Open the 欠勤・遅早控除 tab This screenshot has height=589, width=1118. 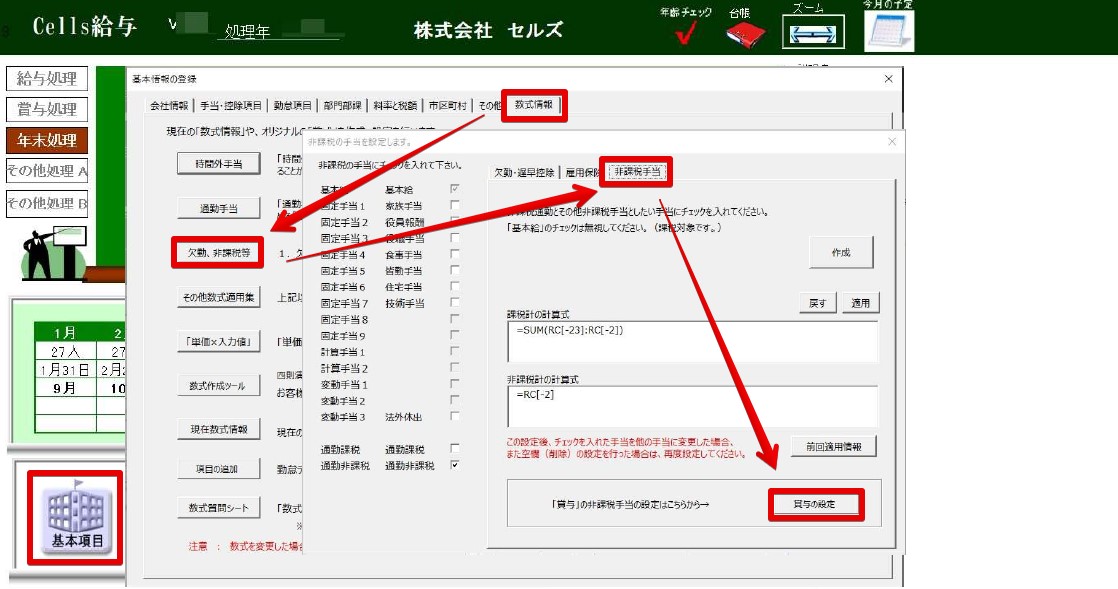pyautogui.click(x=524, y=172)
